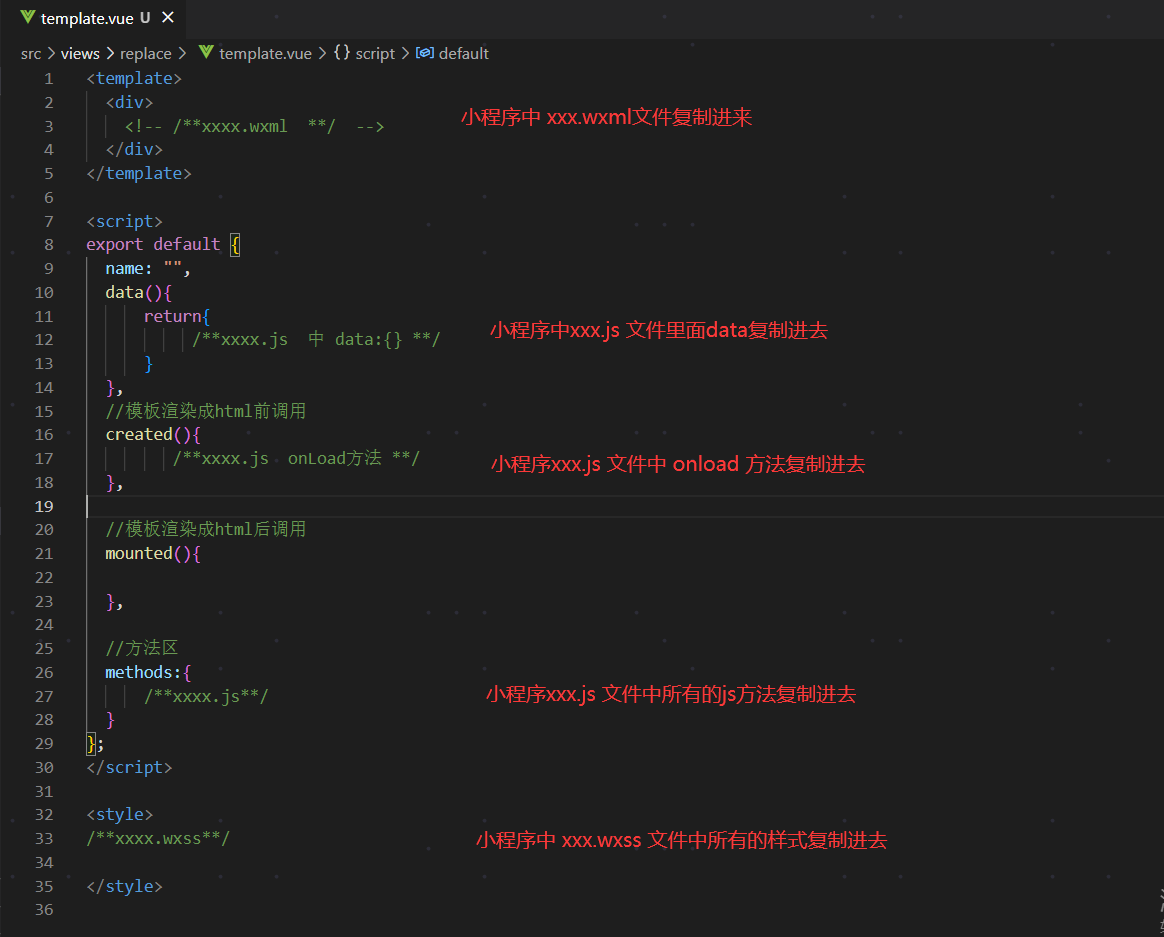1164x937 pixels.
Task: Click the Vue file icon in the breadcrumbs
Action: 206,53
